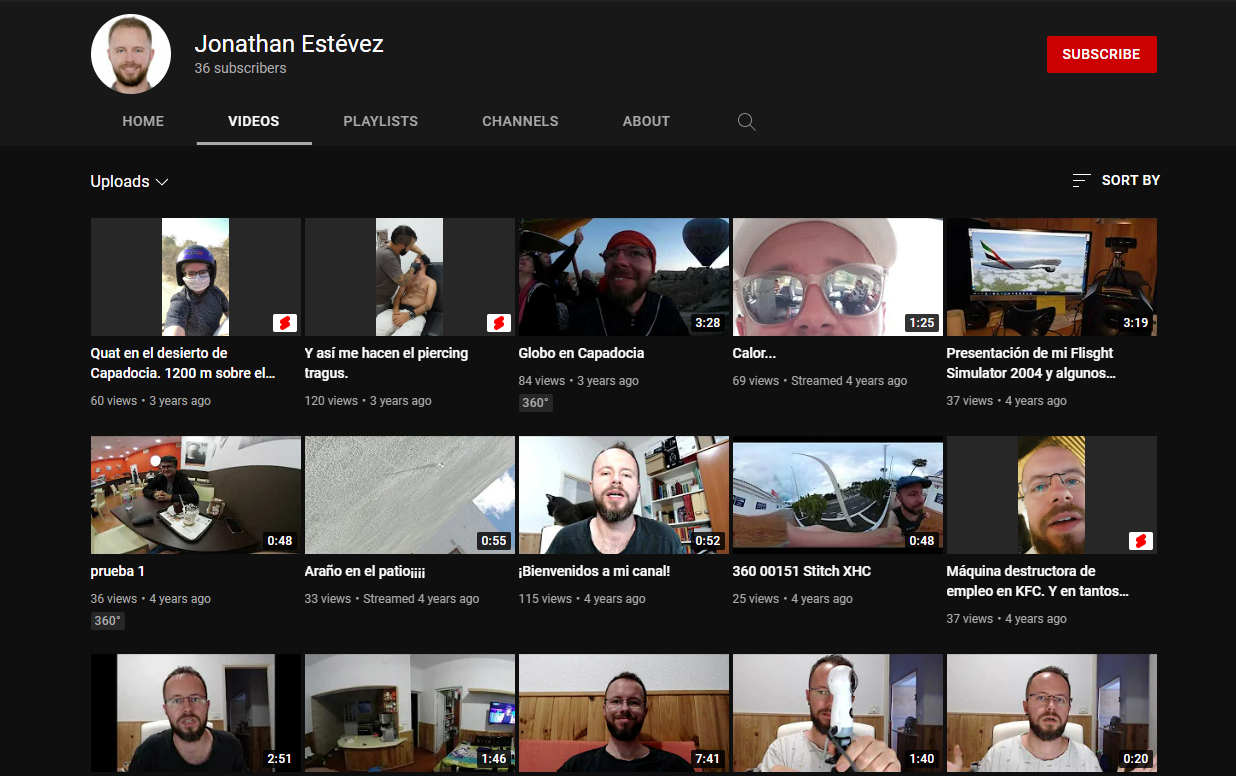Click Shorts badge on piercing tragus thumbnail
The image size is (1236, 776).
click(499, 323)
